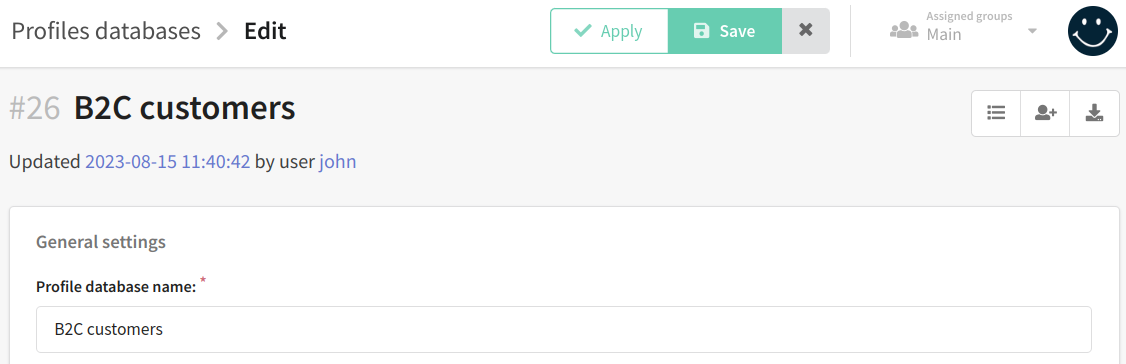Focus the Profile database name field
The image size is (1126, 364).
coord(564,330)
